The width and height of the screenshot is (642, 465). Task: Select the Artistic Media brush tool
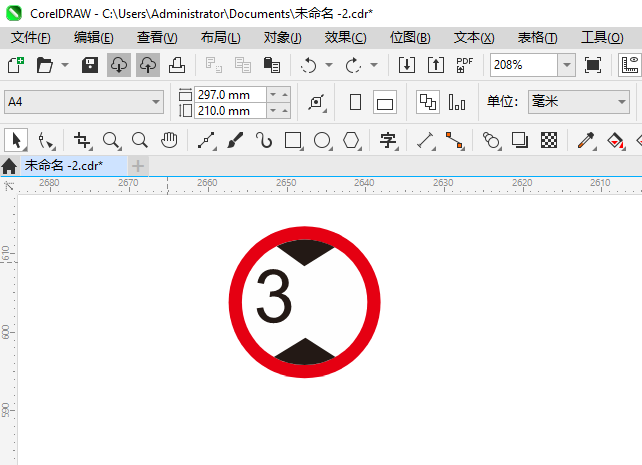point(235,140)
